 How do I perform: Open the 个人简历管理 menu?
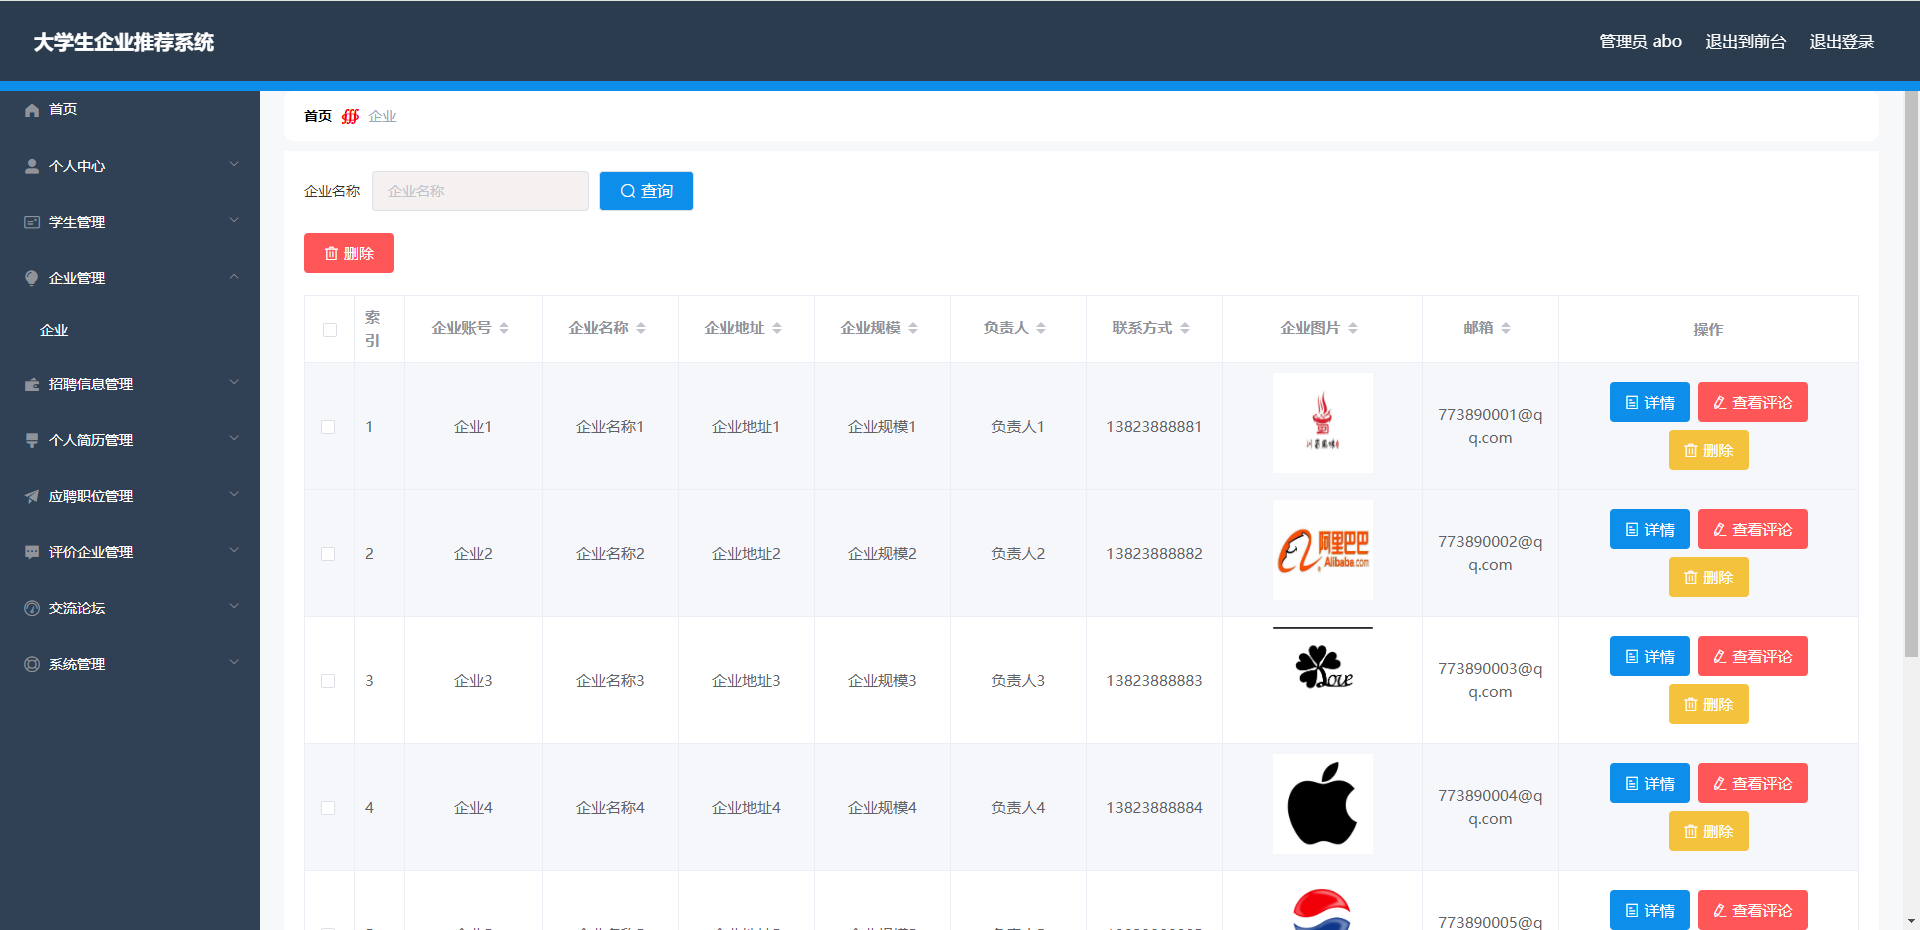pos(90,440)
